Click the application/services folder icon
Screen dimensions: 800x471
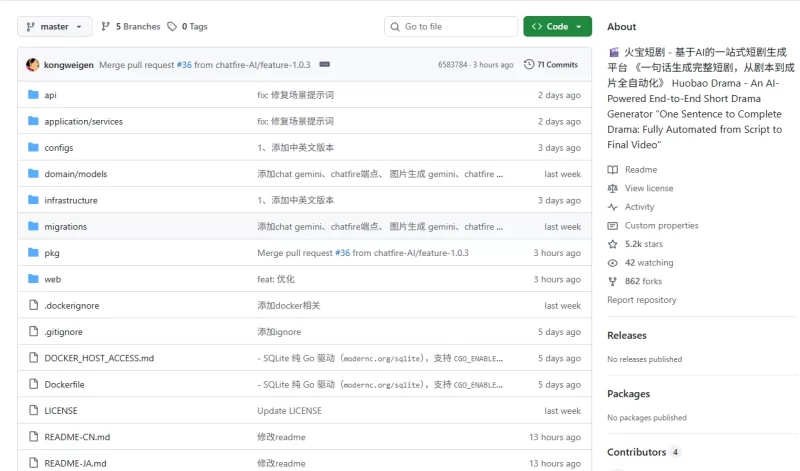click(33, 121)
